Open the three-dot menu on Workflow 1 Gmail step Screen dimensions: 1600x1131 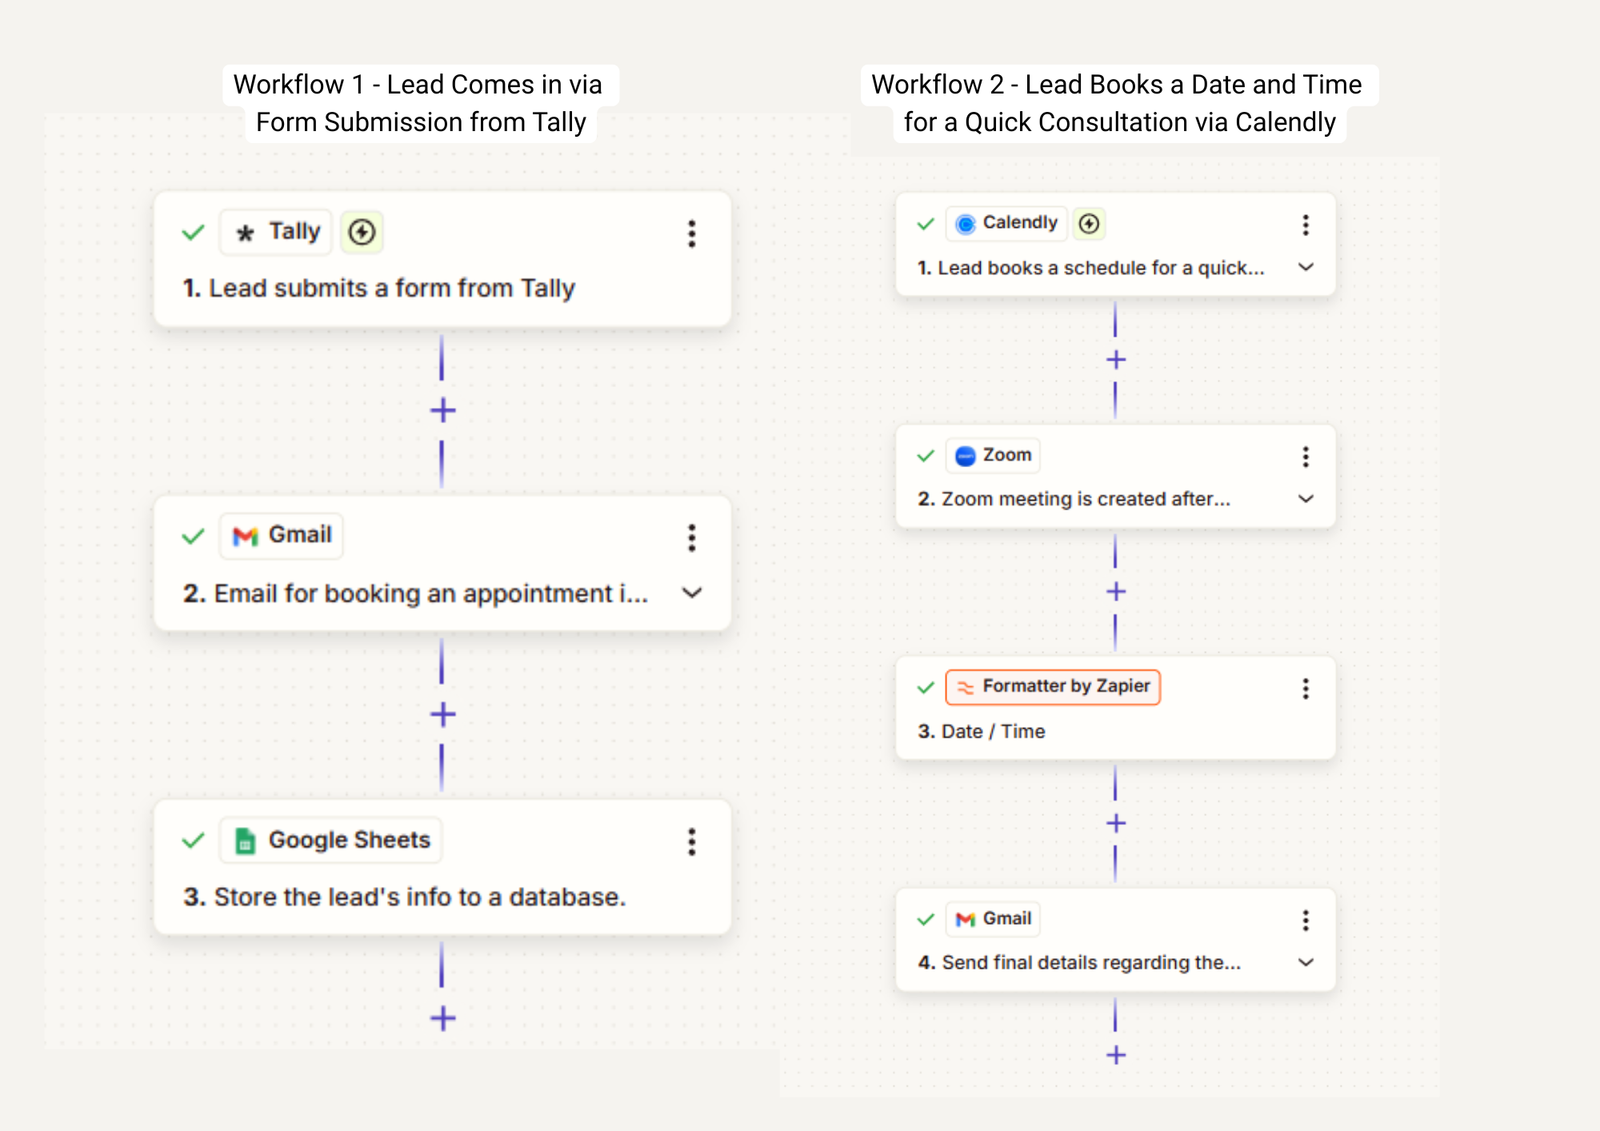tap(691, 538)
